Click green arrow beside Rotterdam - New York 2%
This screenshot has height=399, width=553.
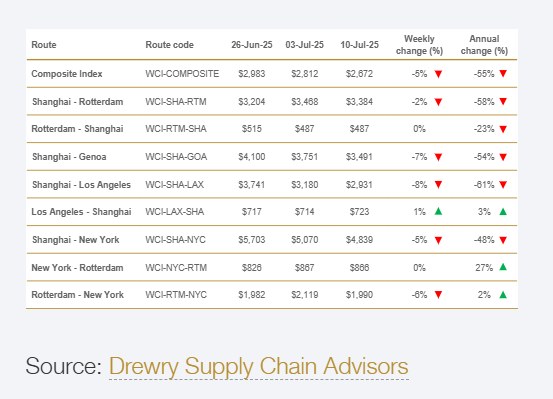click(503, 295)
